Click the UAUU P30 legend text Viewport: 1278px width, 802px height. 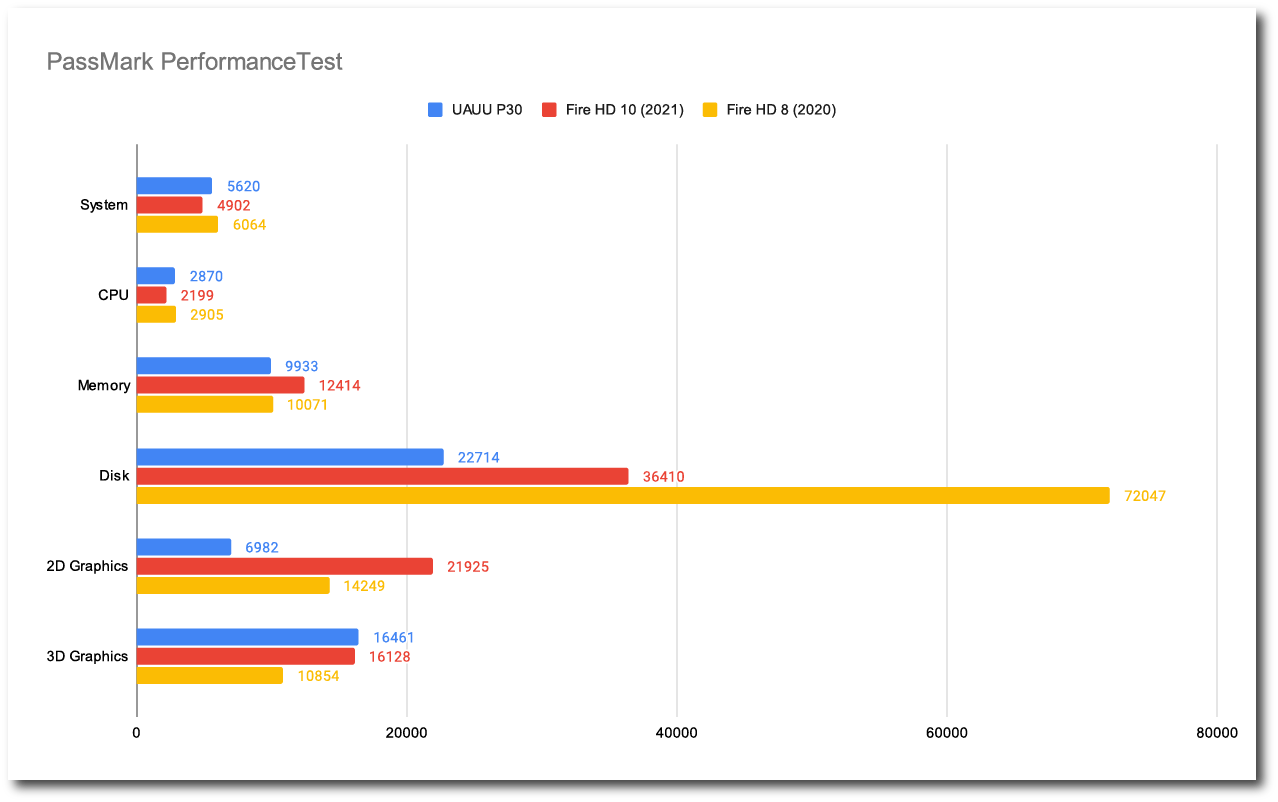486,110
